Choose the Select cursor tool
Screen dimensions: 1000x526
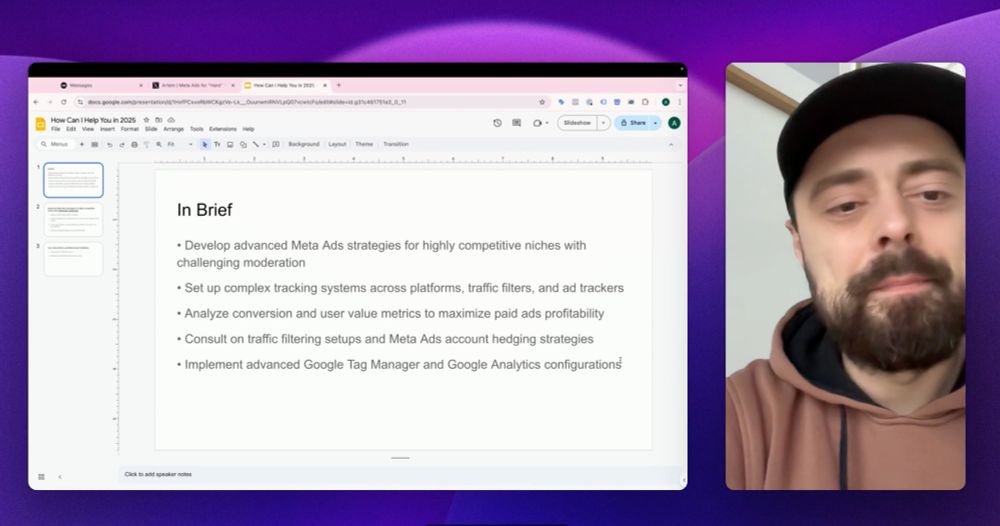point(205,145)
